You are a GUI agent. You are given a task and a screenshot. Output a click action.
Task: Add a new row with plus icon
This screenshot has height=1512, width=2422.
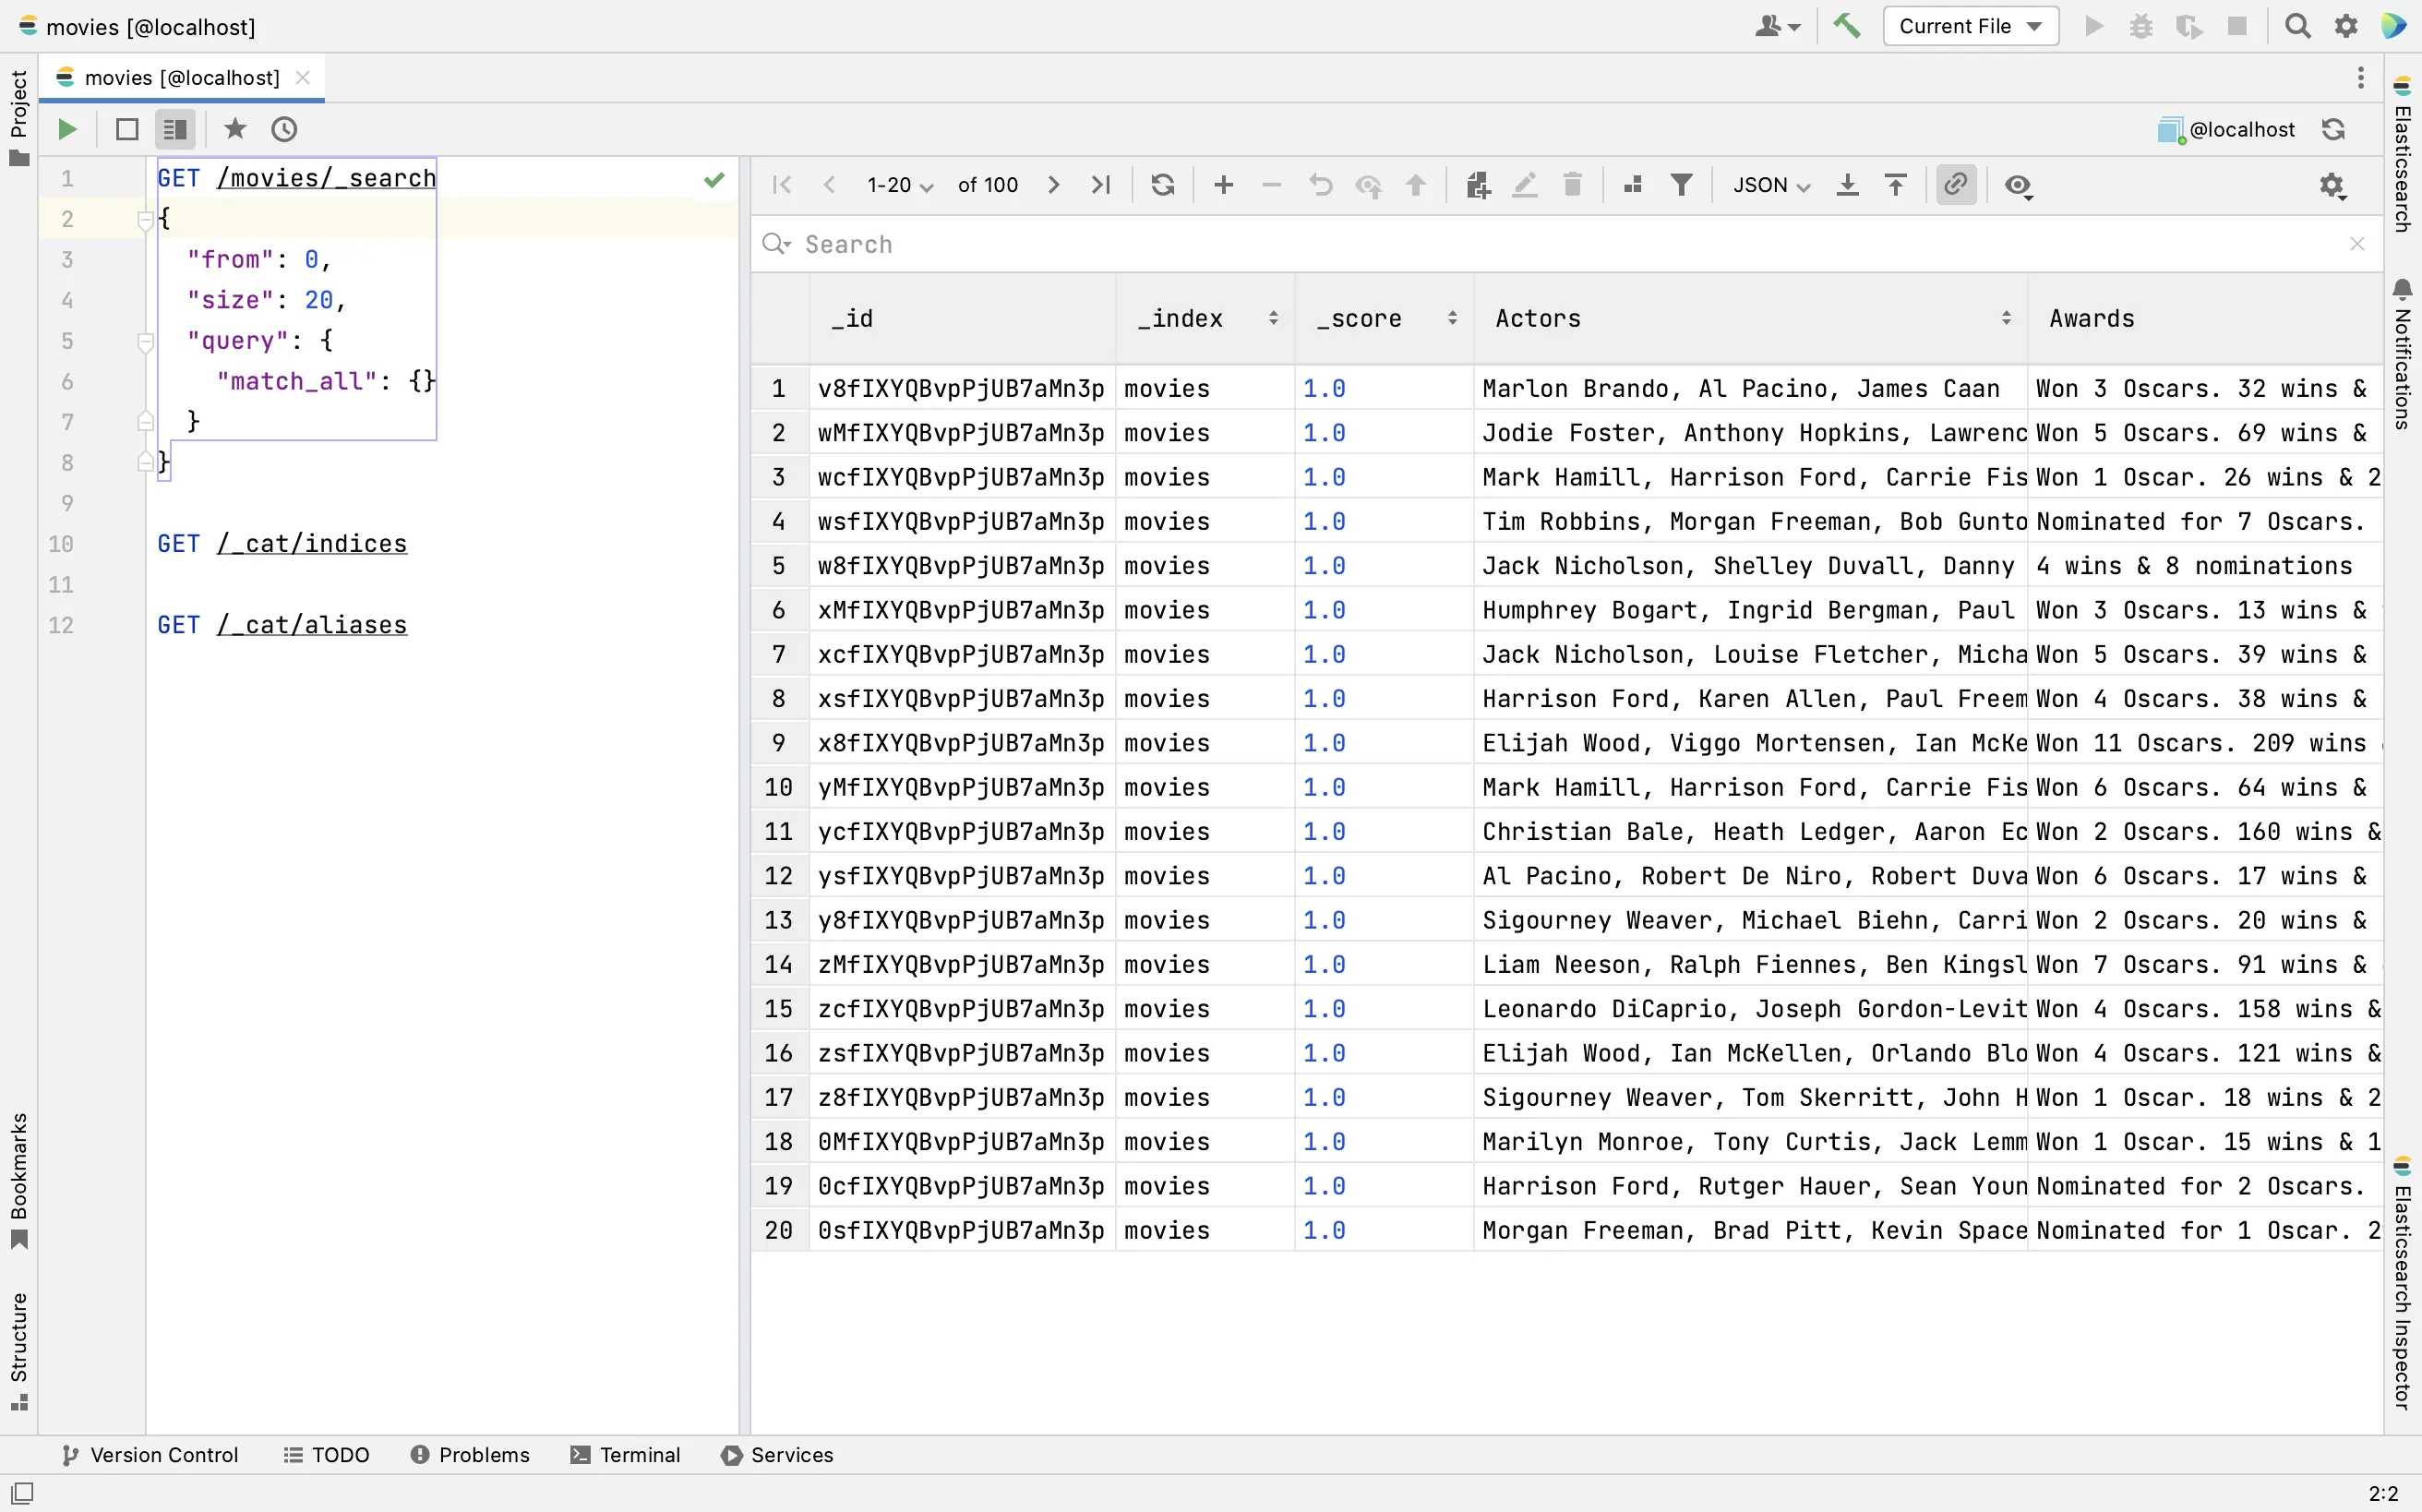pyautogui.click(x=1223, y=185)
